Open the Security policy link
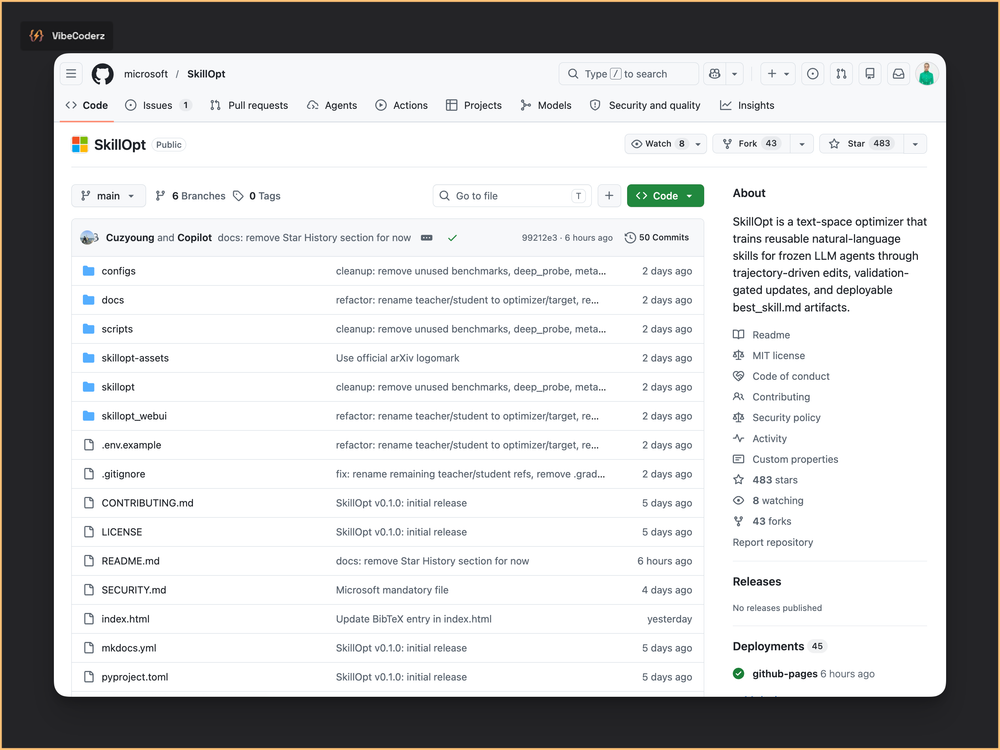The image size is (1000, 750). tap(777, 418)
